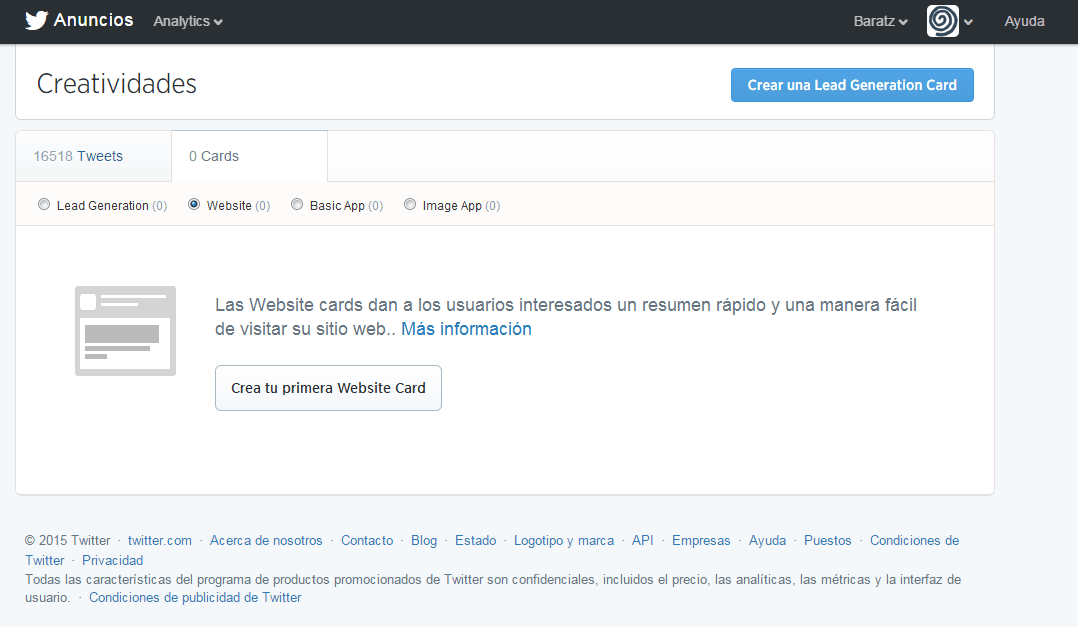Open the Blog footer link
Image resolution: width=1078 pixels, height=627 pixels.
[424, 540]
